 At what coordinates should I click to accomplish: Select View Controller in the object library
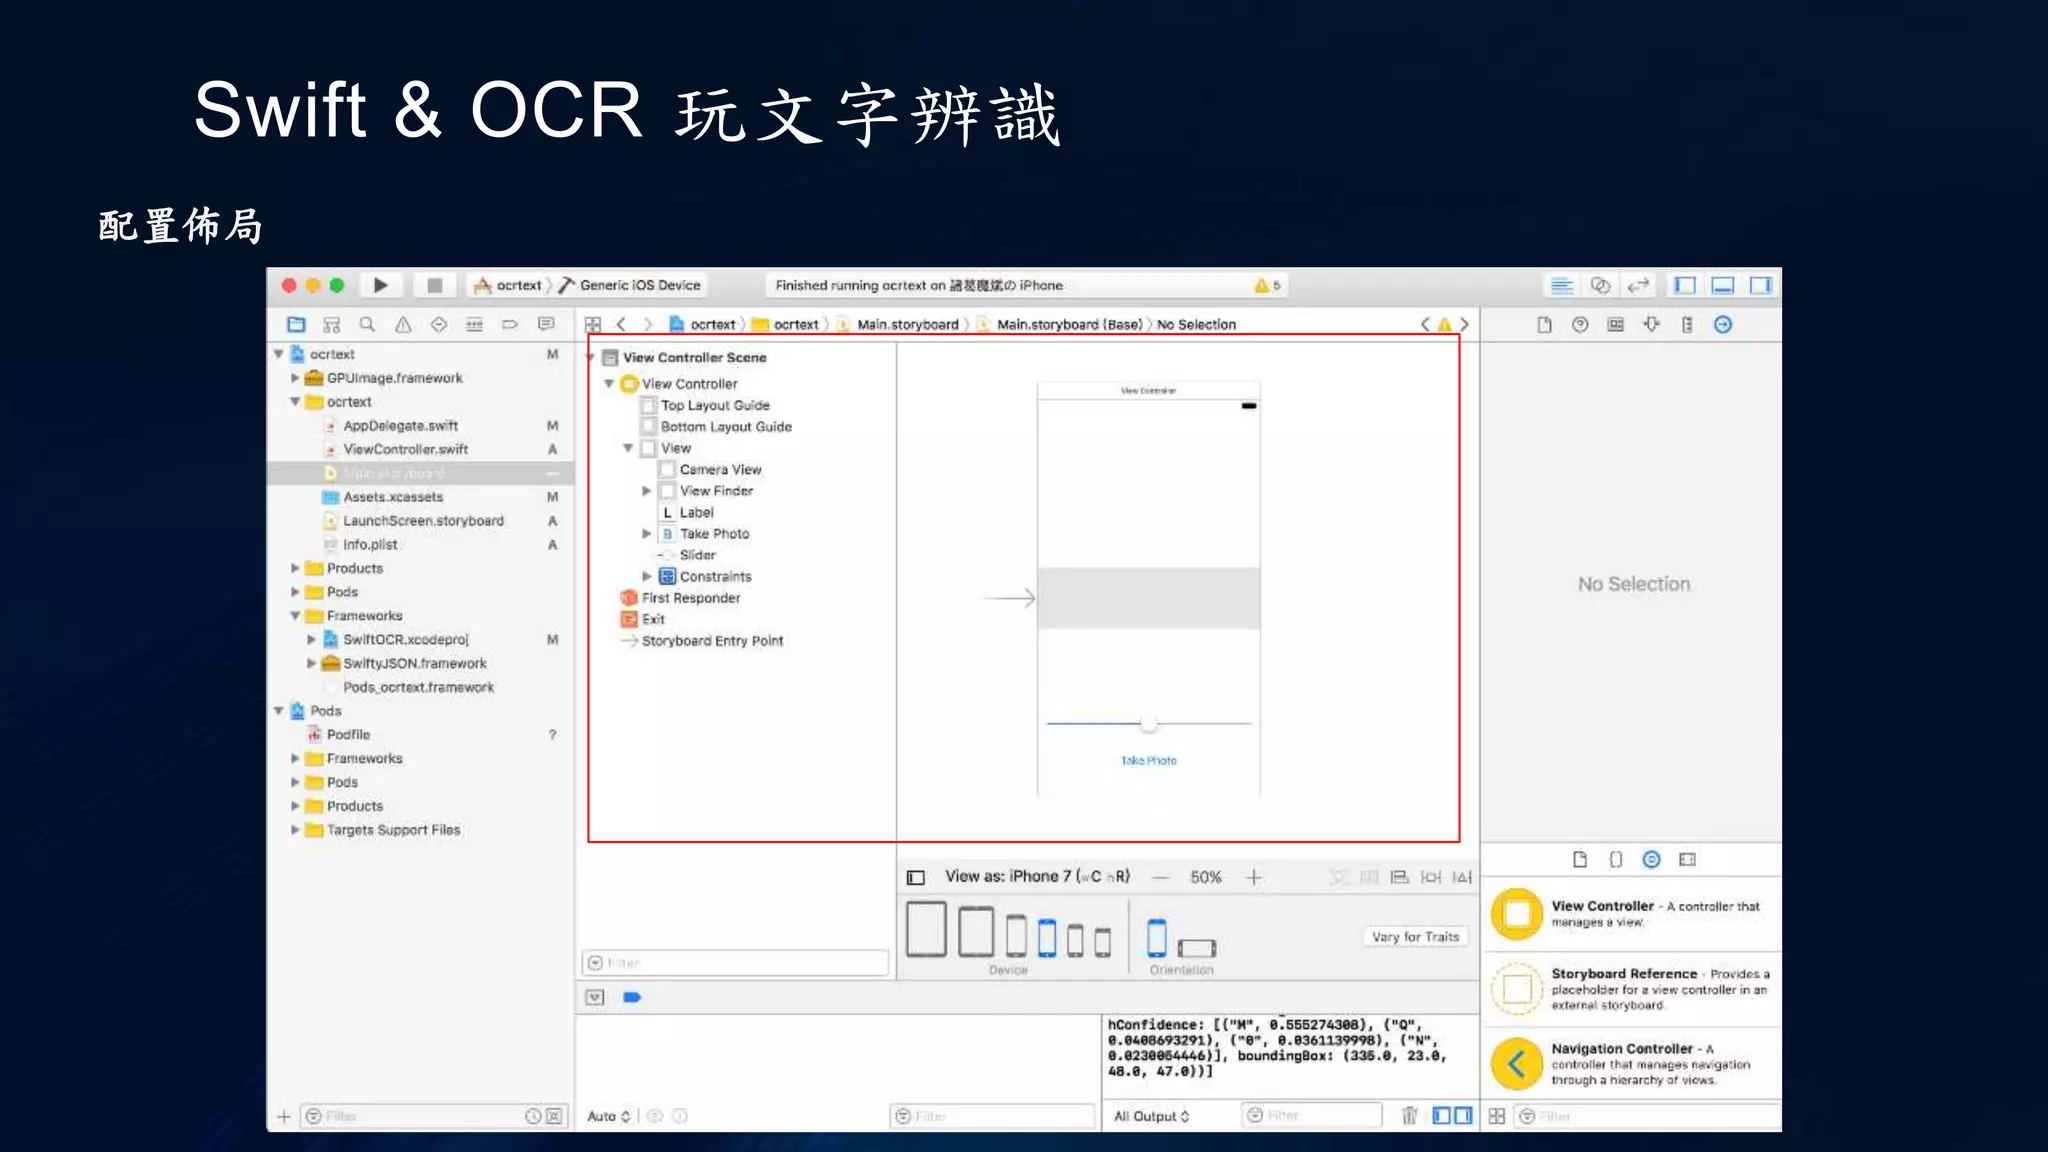coord(1632,914)
